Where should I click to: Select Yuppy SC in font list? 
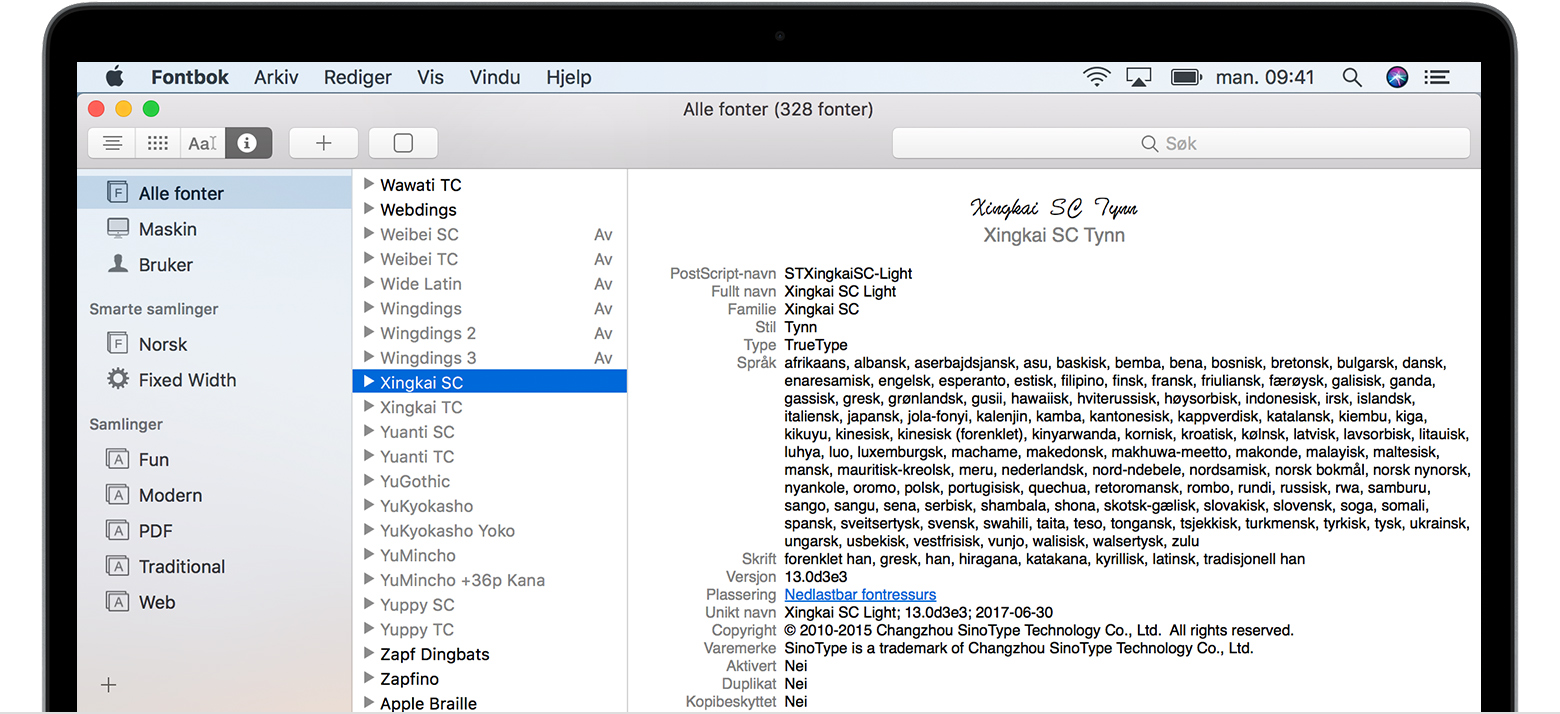[490, 604]
